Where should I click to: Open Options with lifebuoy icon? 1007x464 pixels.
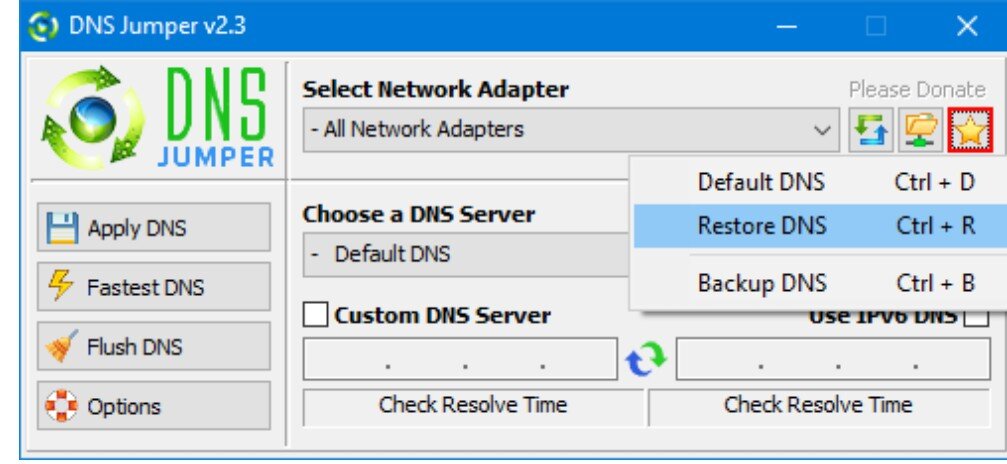point(154,406)
